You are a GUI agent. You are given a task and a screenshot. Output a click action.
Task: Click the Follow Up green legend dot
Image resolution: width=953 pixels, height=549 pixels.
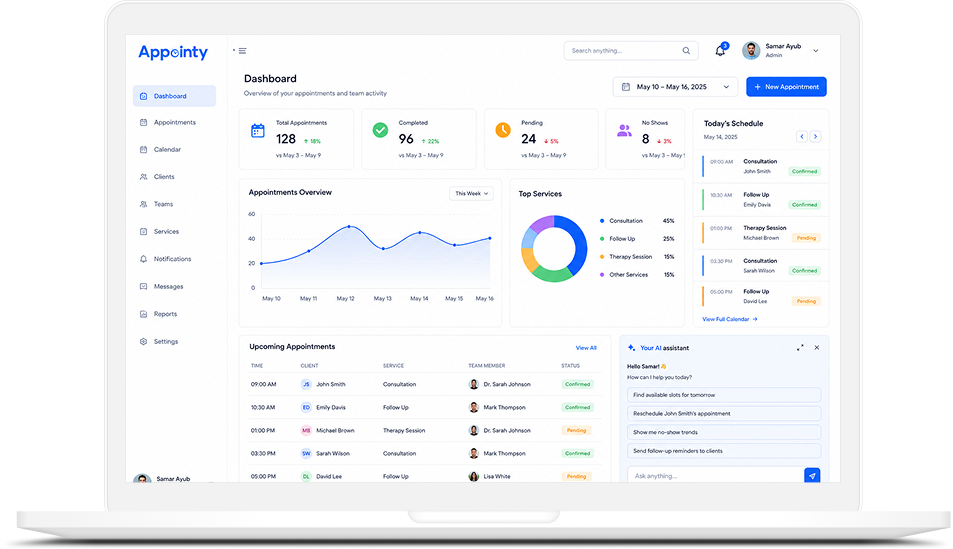point(602,239)
